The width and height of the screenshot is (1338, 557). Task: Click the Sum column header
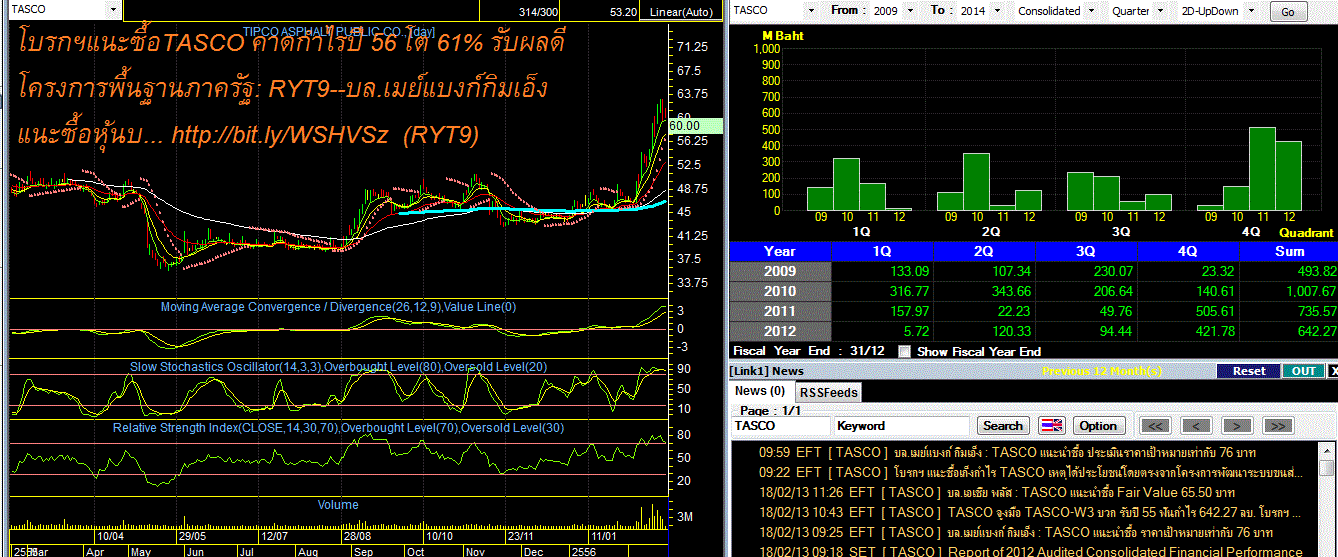1291,251
